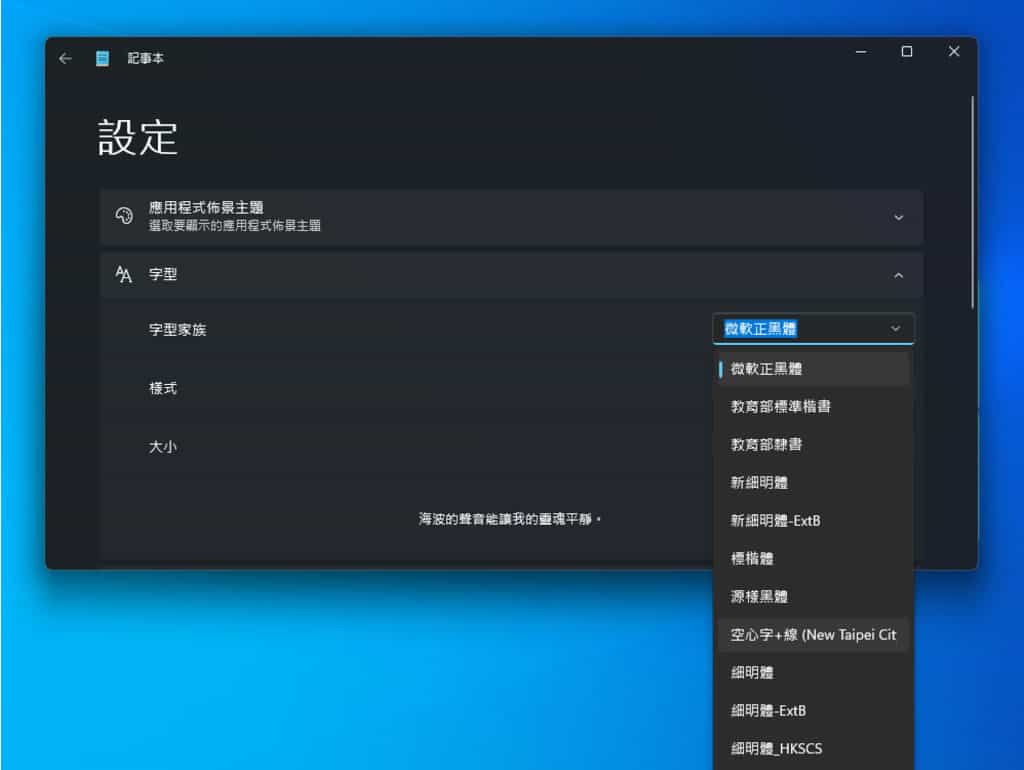
Task: Maximize the 記事本 window
Action: coord(906,52)
